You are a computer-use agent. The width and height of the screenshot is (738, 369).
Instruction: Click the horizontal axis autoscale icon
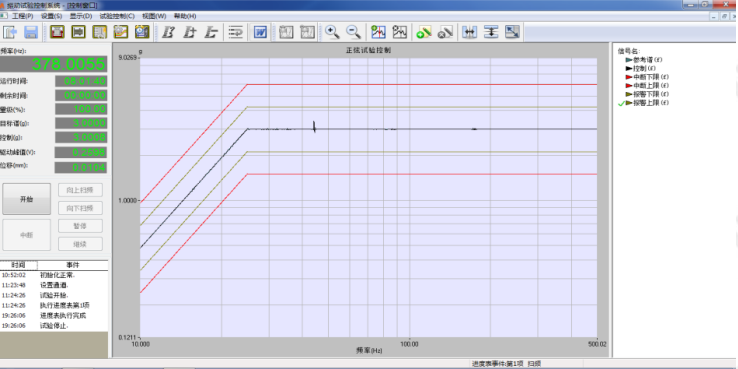click(469, 32)
